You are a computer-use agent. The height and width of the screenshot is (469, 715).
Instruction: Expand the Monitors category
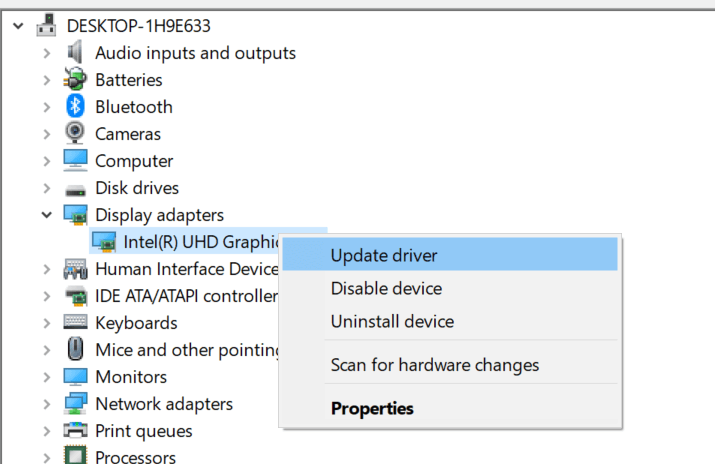[x=47, y=377]
